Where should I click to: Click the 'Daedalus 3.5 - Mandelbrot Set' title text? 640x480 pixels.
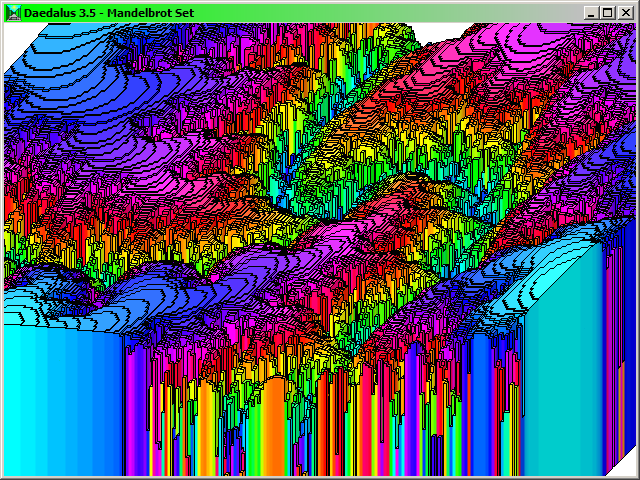(x=108, y=12)
